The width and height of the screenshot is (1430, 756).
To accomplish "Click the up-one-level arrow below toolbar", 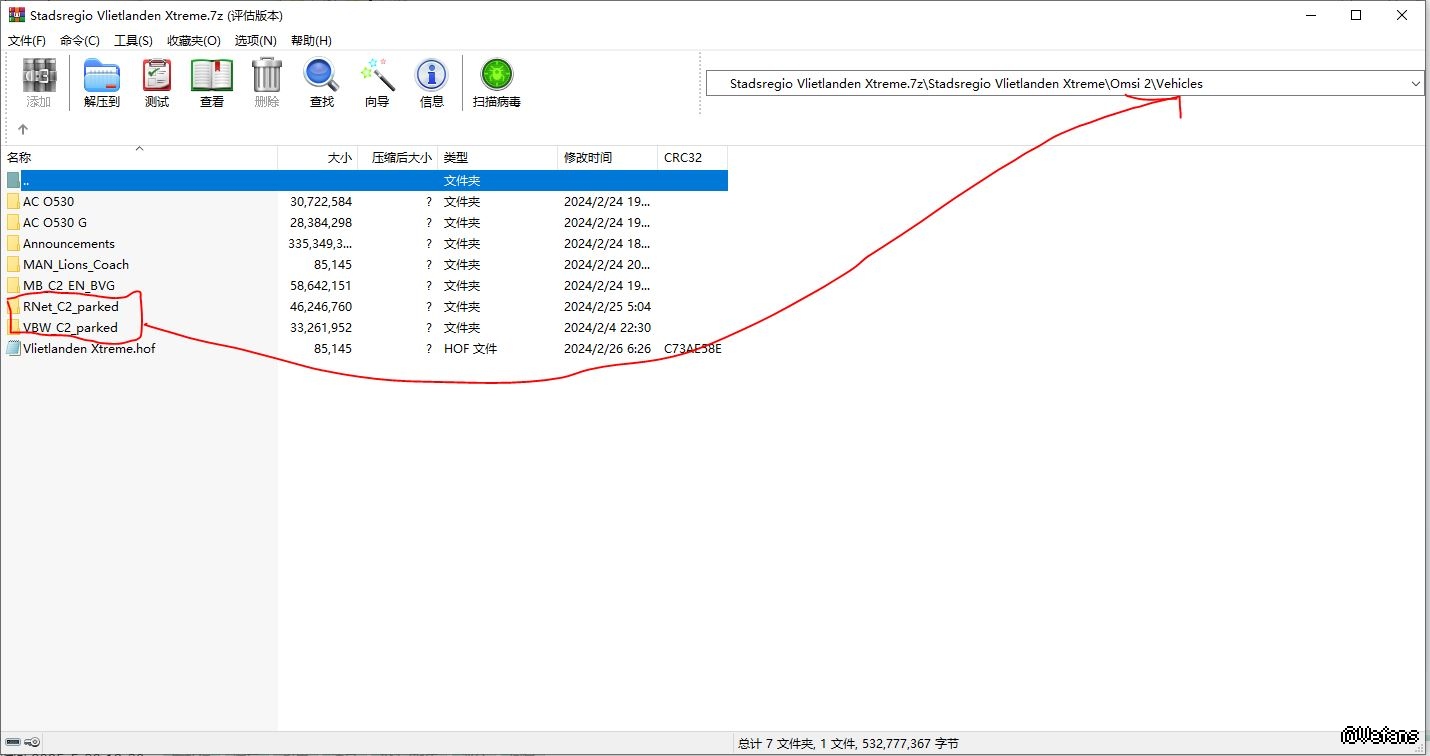I will coord(23,129).
